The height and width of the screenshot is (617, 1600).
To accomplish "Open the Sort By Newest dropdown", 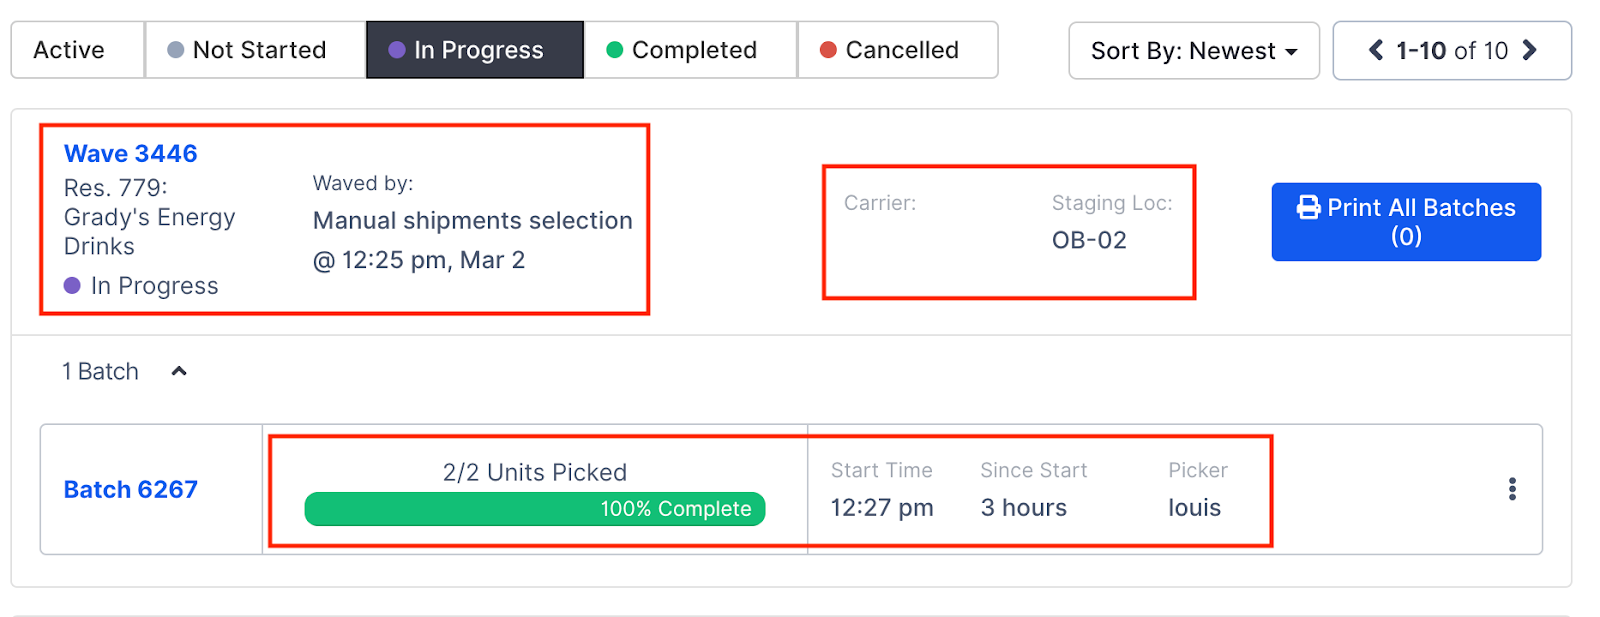I will click(1193, 51).
